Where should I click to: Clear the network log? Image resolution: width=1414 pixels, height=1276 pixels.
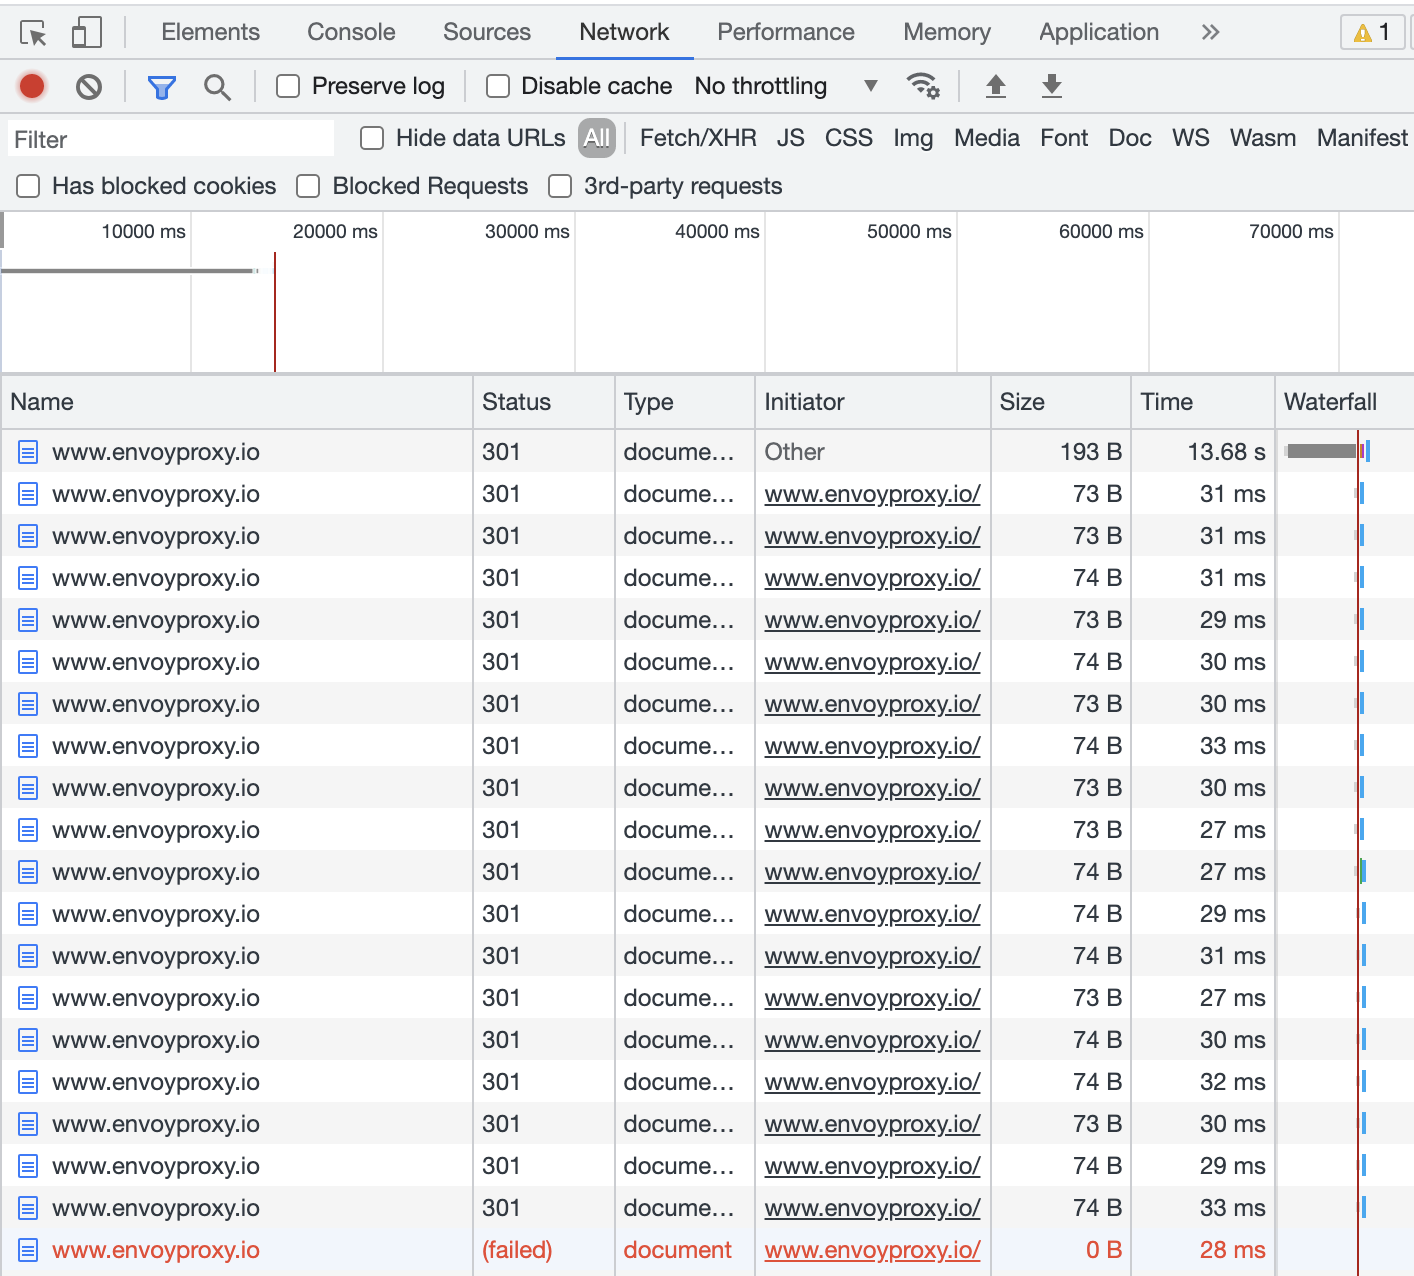[89, 86]
